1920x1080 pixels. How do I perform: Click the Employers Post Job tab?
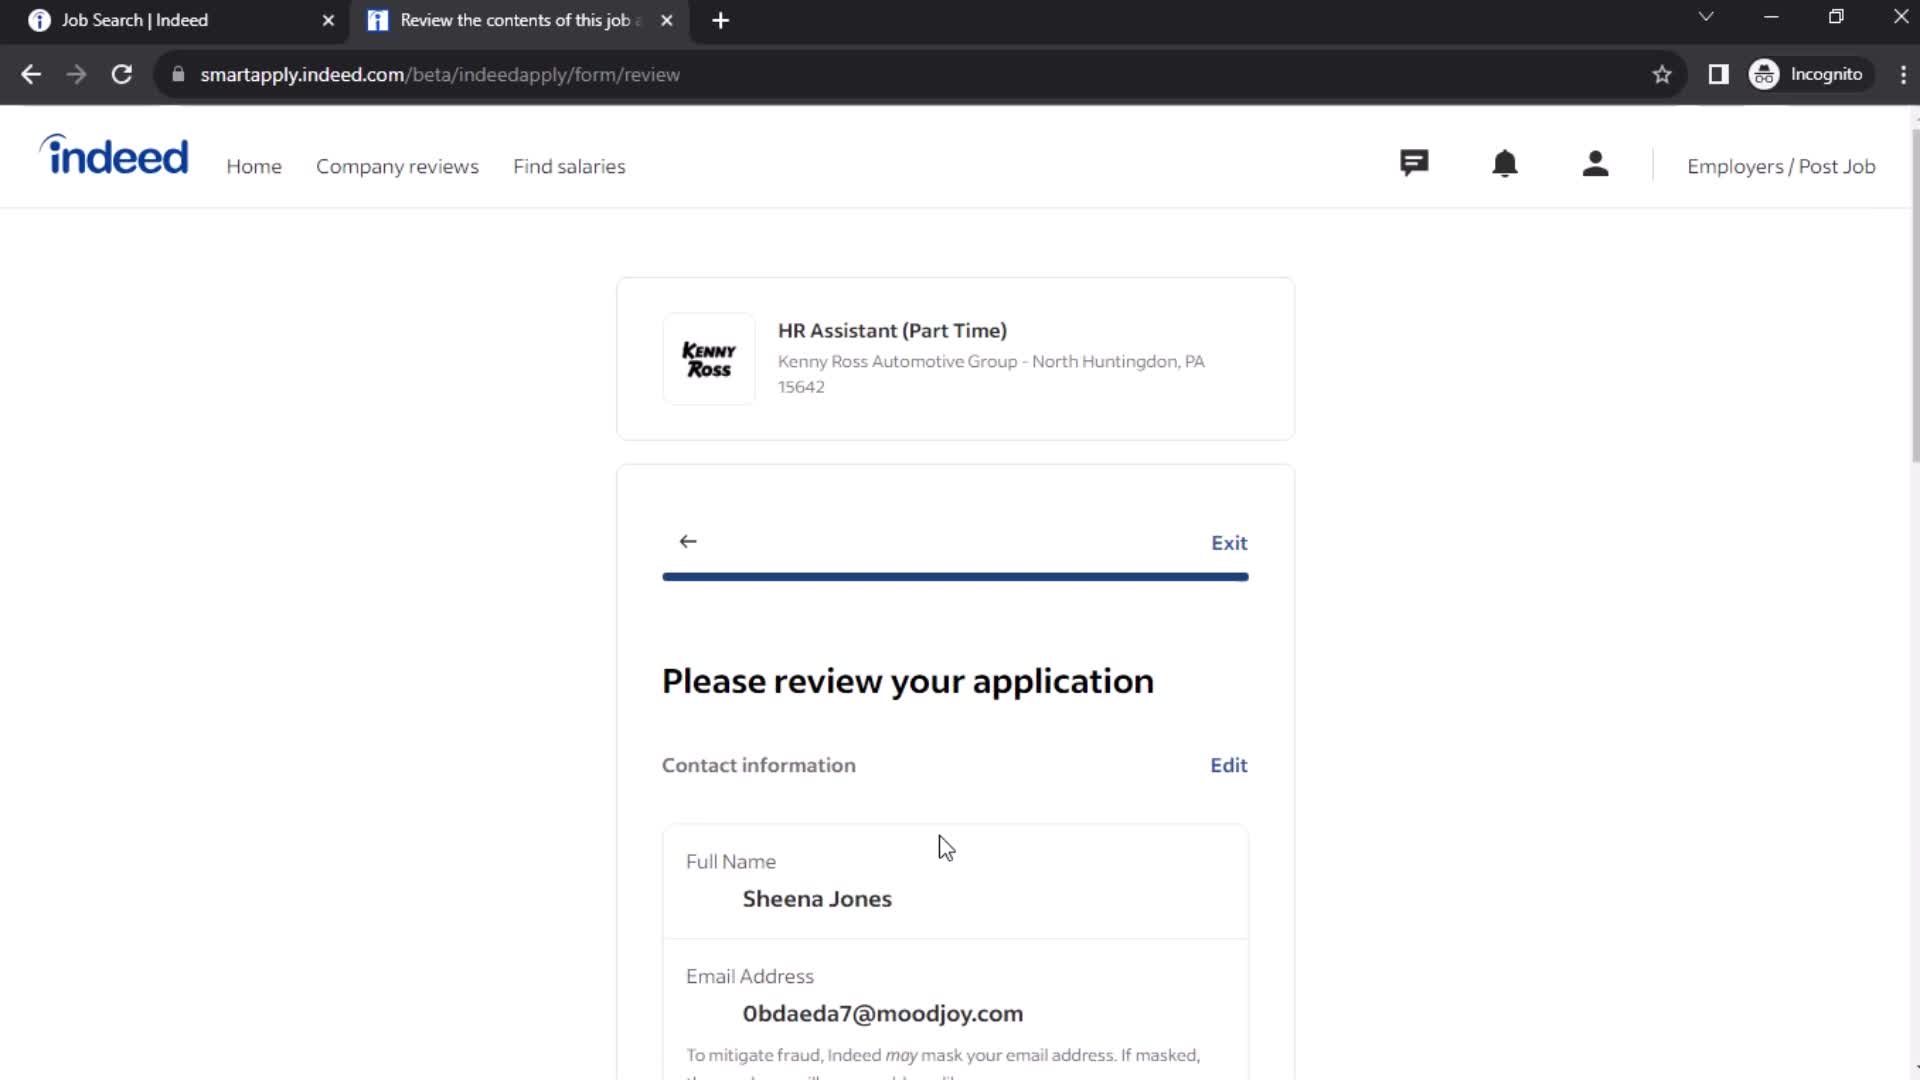pyautogui.click(x=1782, y=165)
